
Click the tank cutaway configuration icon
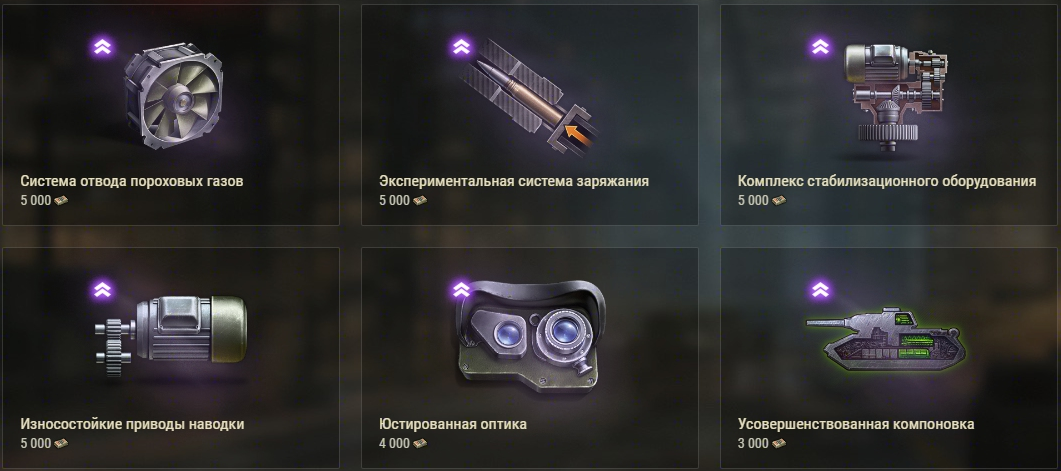click(887, 338)
